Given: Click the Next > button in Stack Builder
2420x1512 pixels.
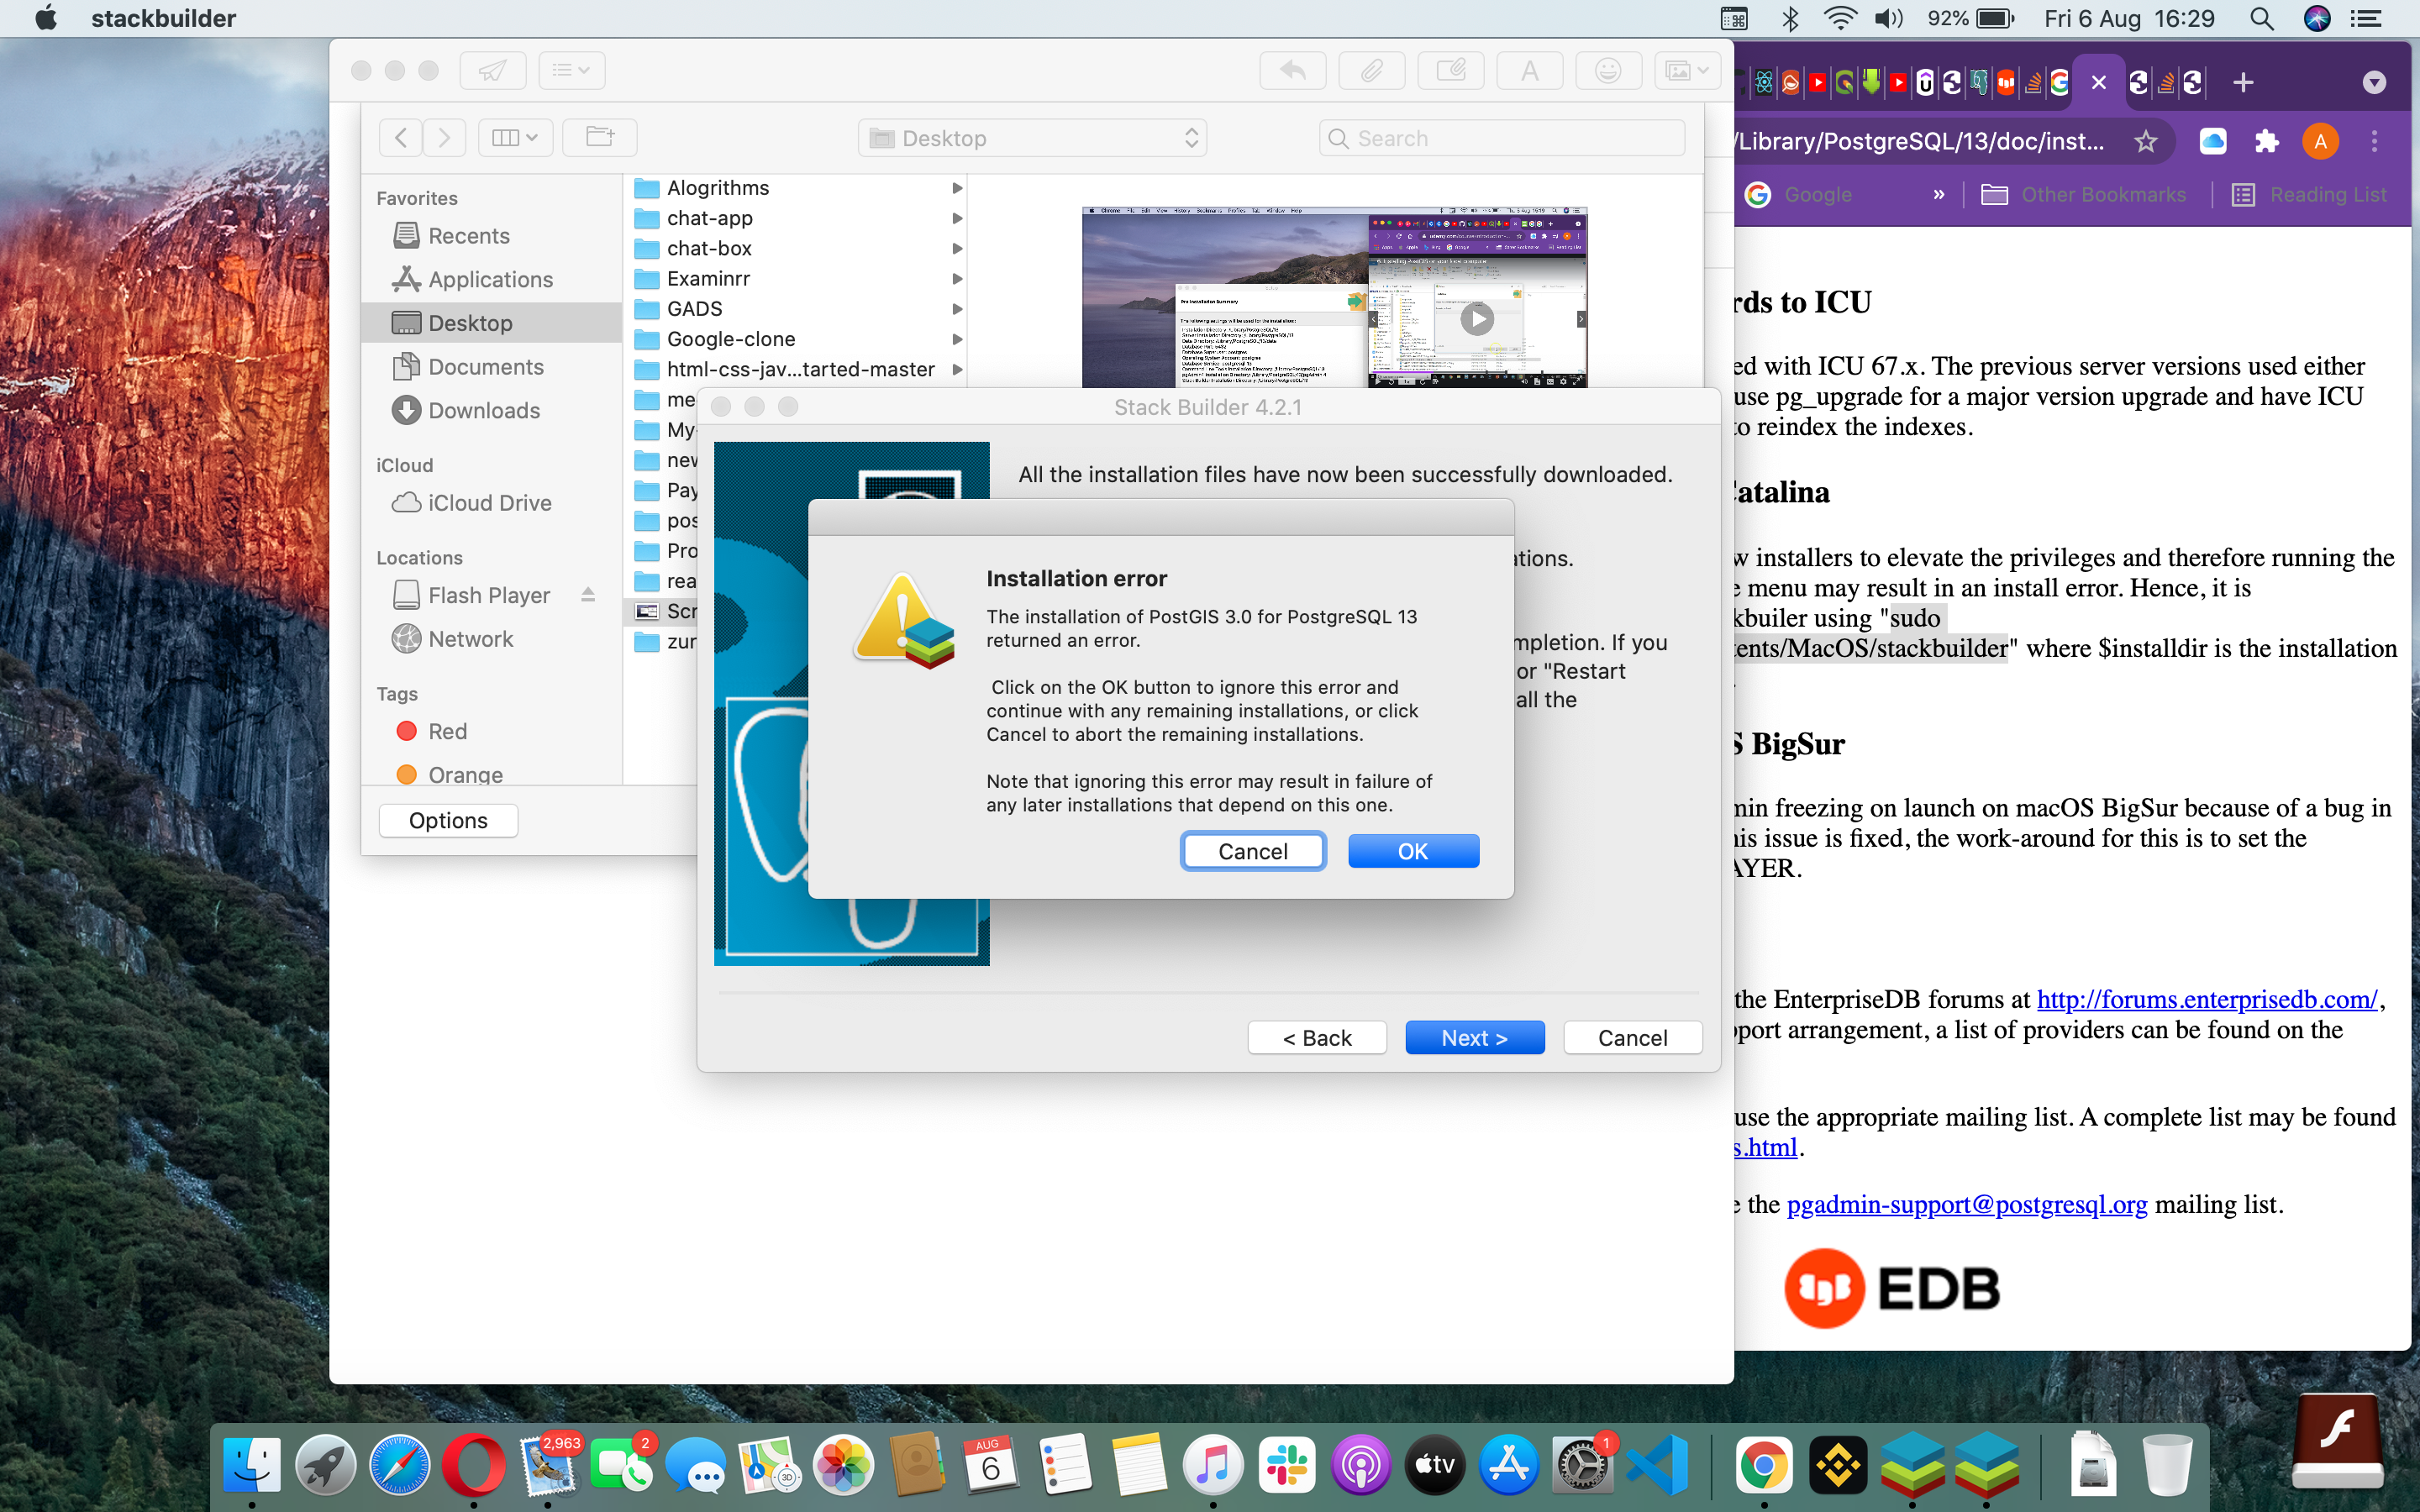Looking at the screenshot, I should click(1474, 1038).
